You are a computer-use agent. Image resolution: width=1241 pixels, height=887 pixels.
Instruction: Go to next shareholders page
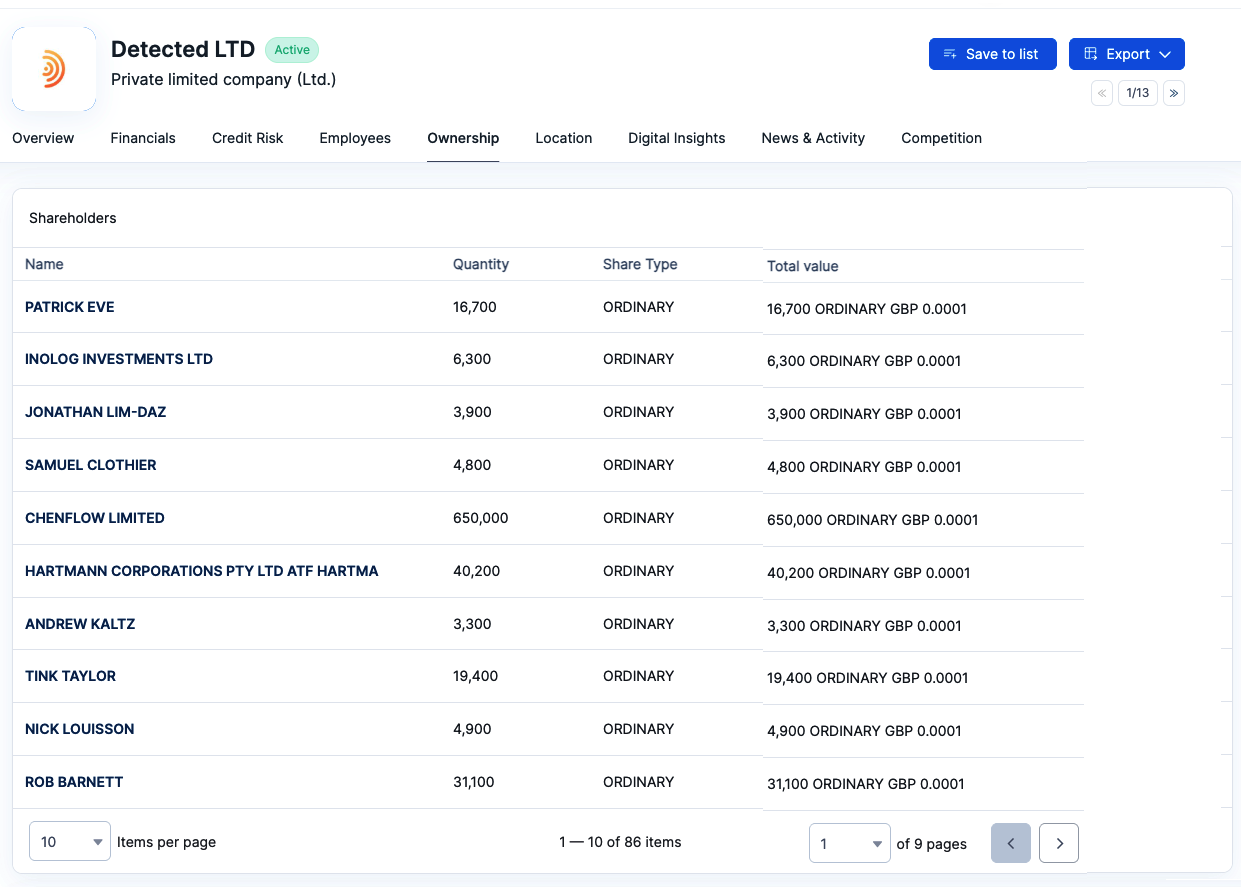point(1059,843)
